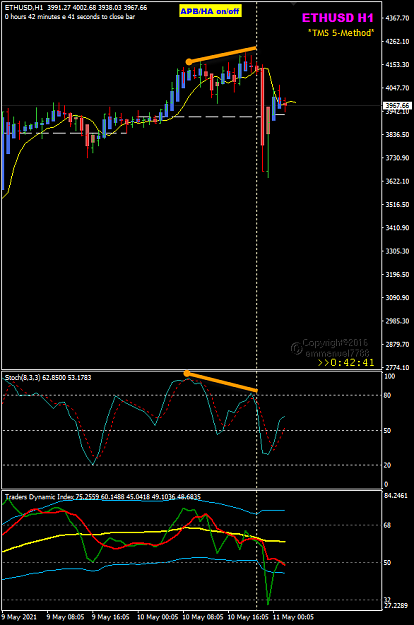Click the ETHUSD,H1 OHLC header text
Screen dimensions: 414x625
click(x=76, y=8)
